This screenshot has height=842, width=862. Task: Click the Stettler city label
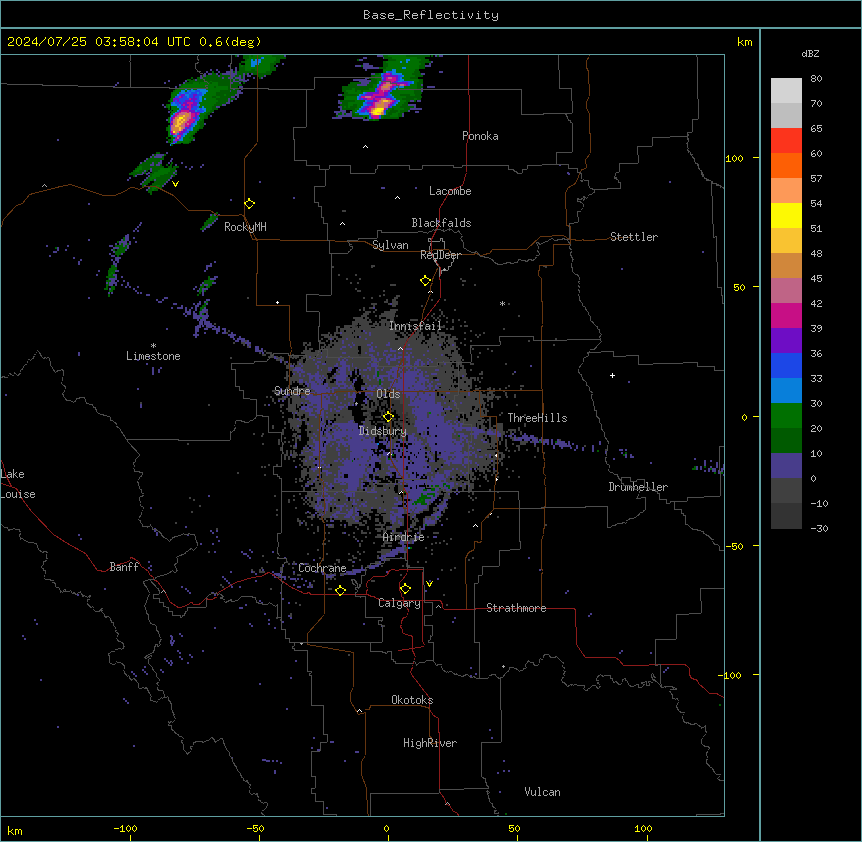tap(634, 237)
